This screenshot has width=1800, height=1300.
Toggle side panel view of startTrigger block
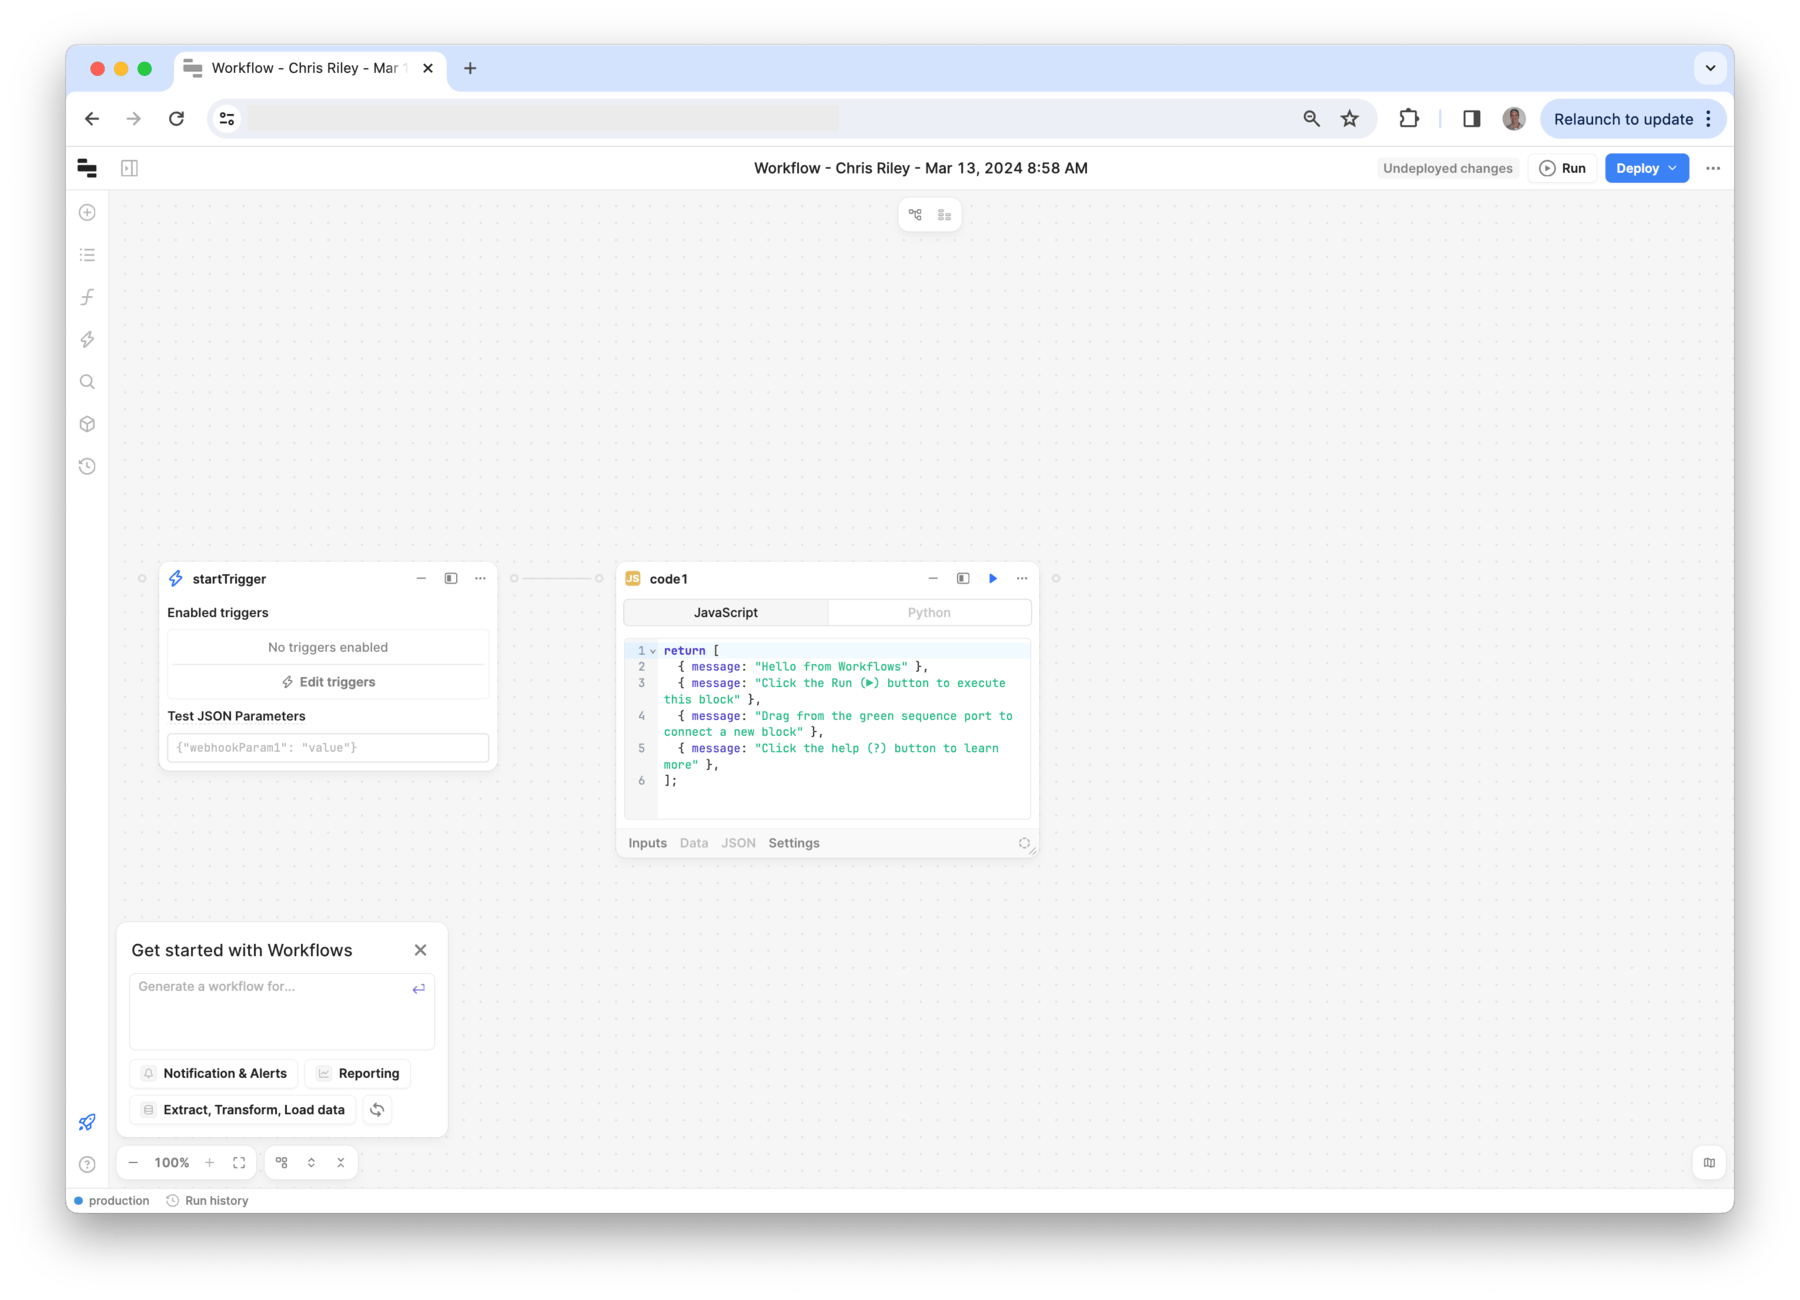point(451,579)
